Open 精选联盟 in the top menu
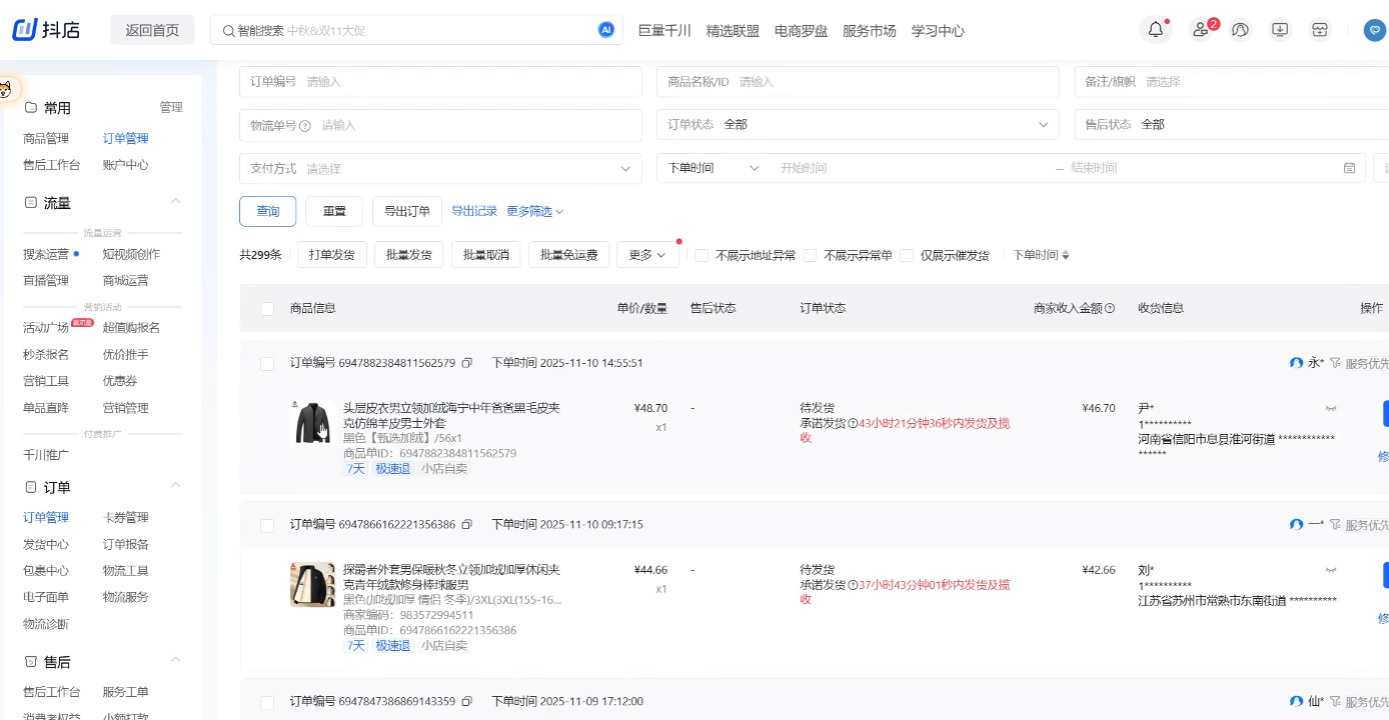Viewport: 1389px width, 720px height. (732, 31)
